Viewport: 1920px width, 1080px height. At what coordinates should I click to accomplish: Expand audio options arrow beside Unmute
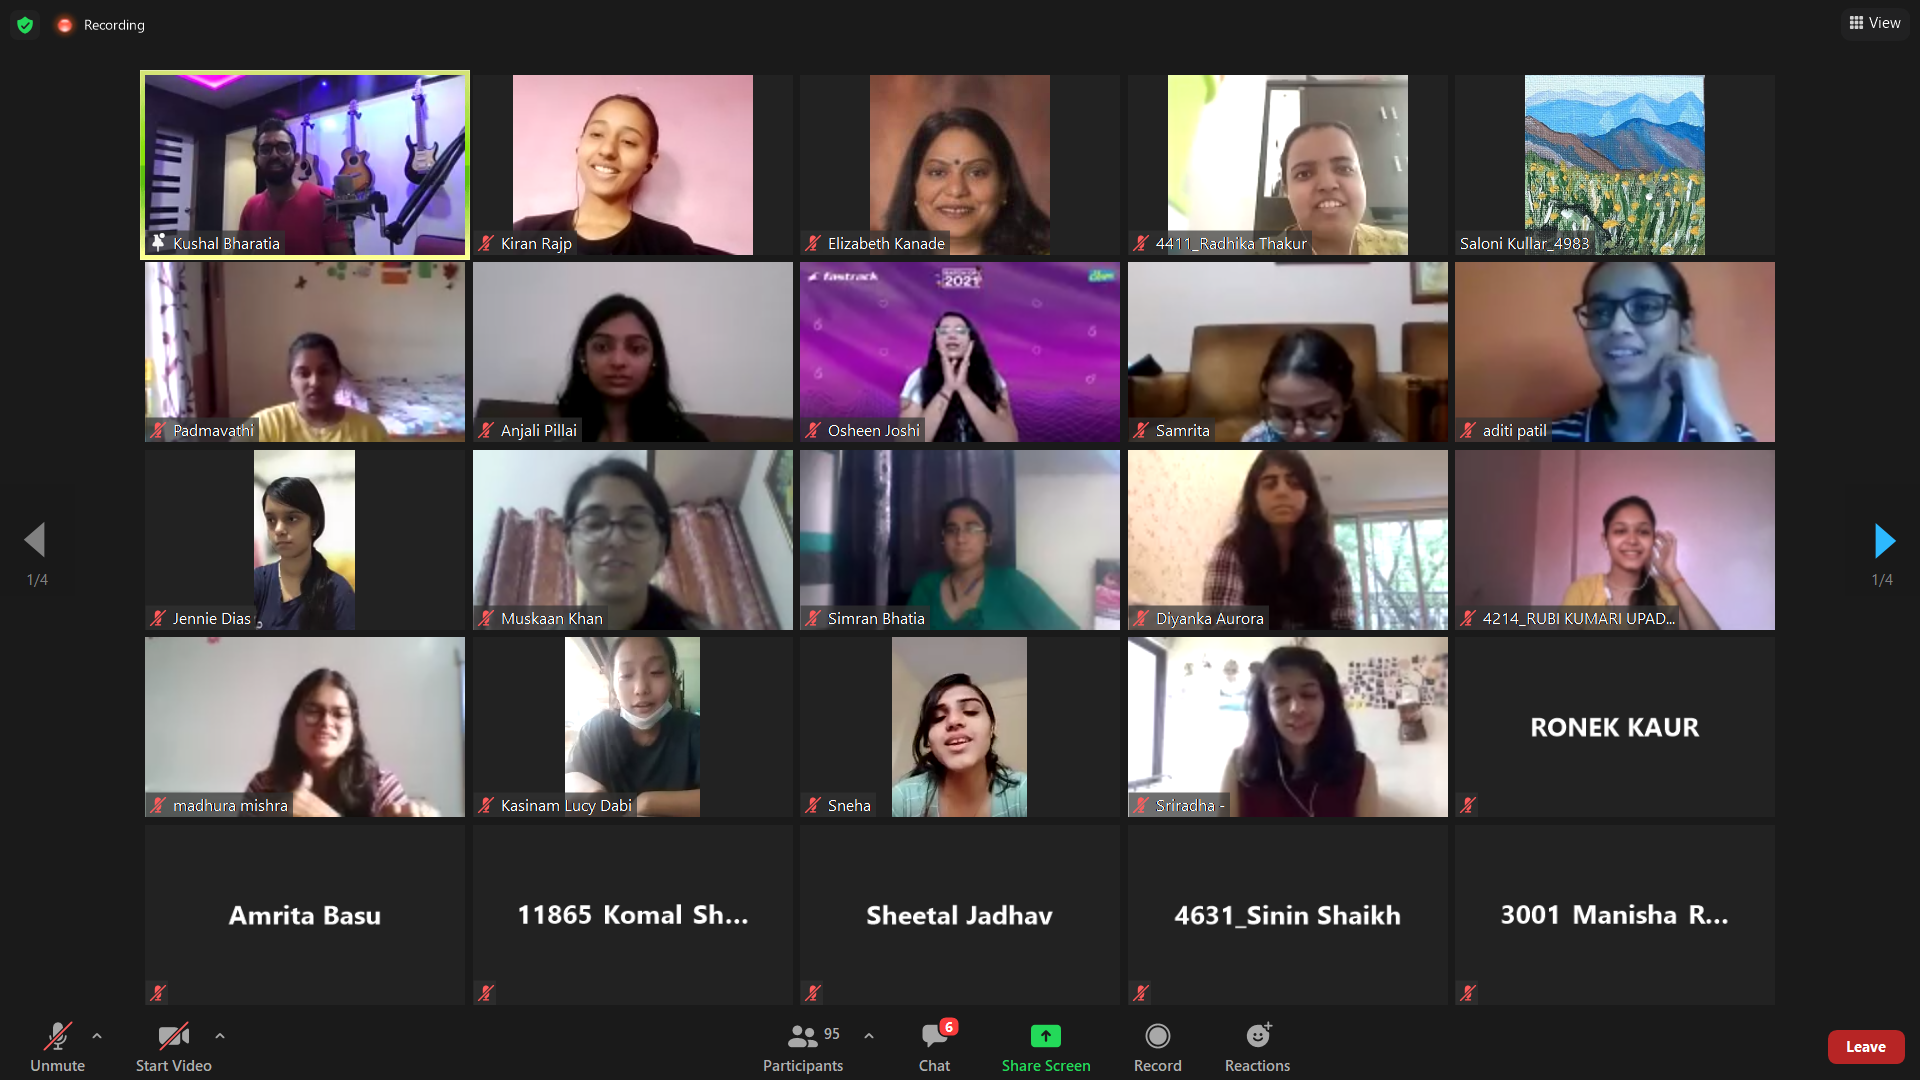coord(97,1036)
